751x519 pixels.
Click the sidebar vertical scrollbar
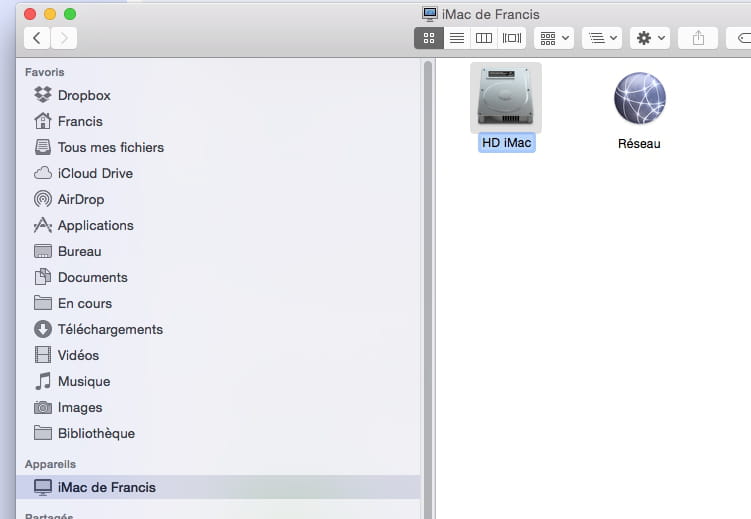428,289
